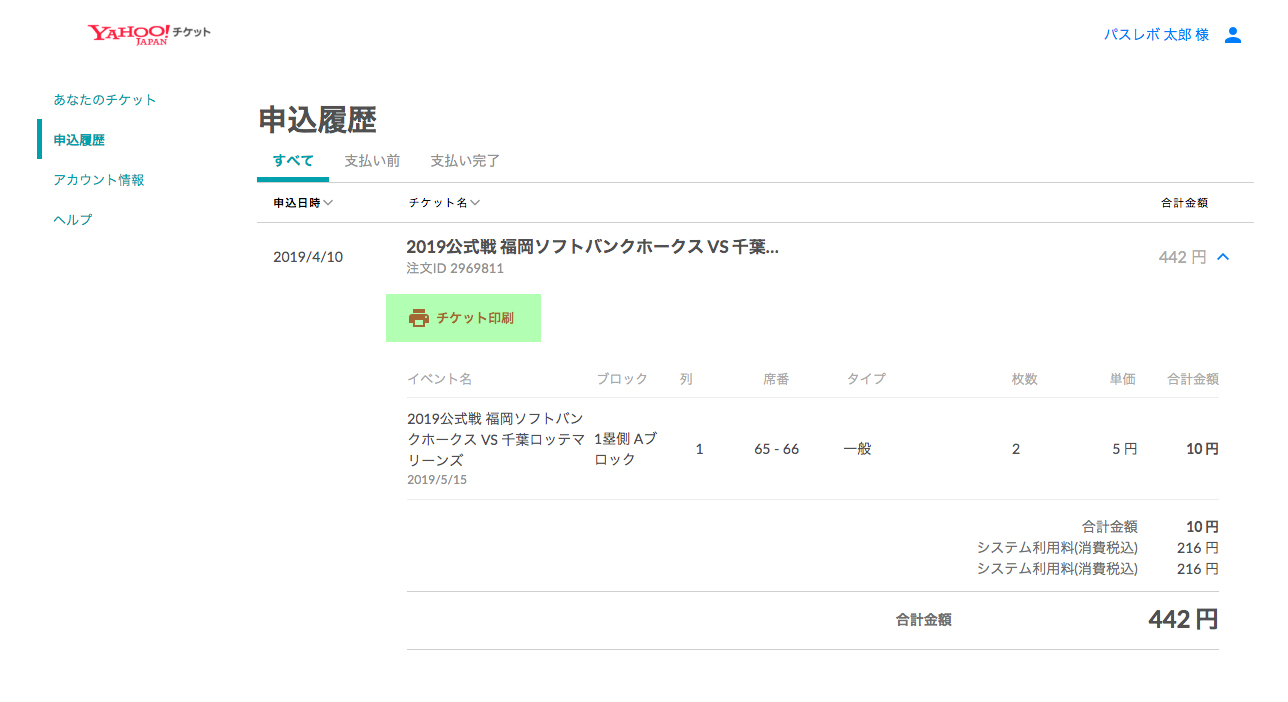Open the user account profile icon
This screenshot has width=1288, height=702.
click(x=1233, y=35)
